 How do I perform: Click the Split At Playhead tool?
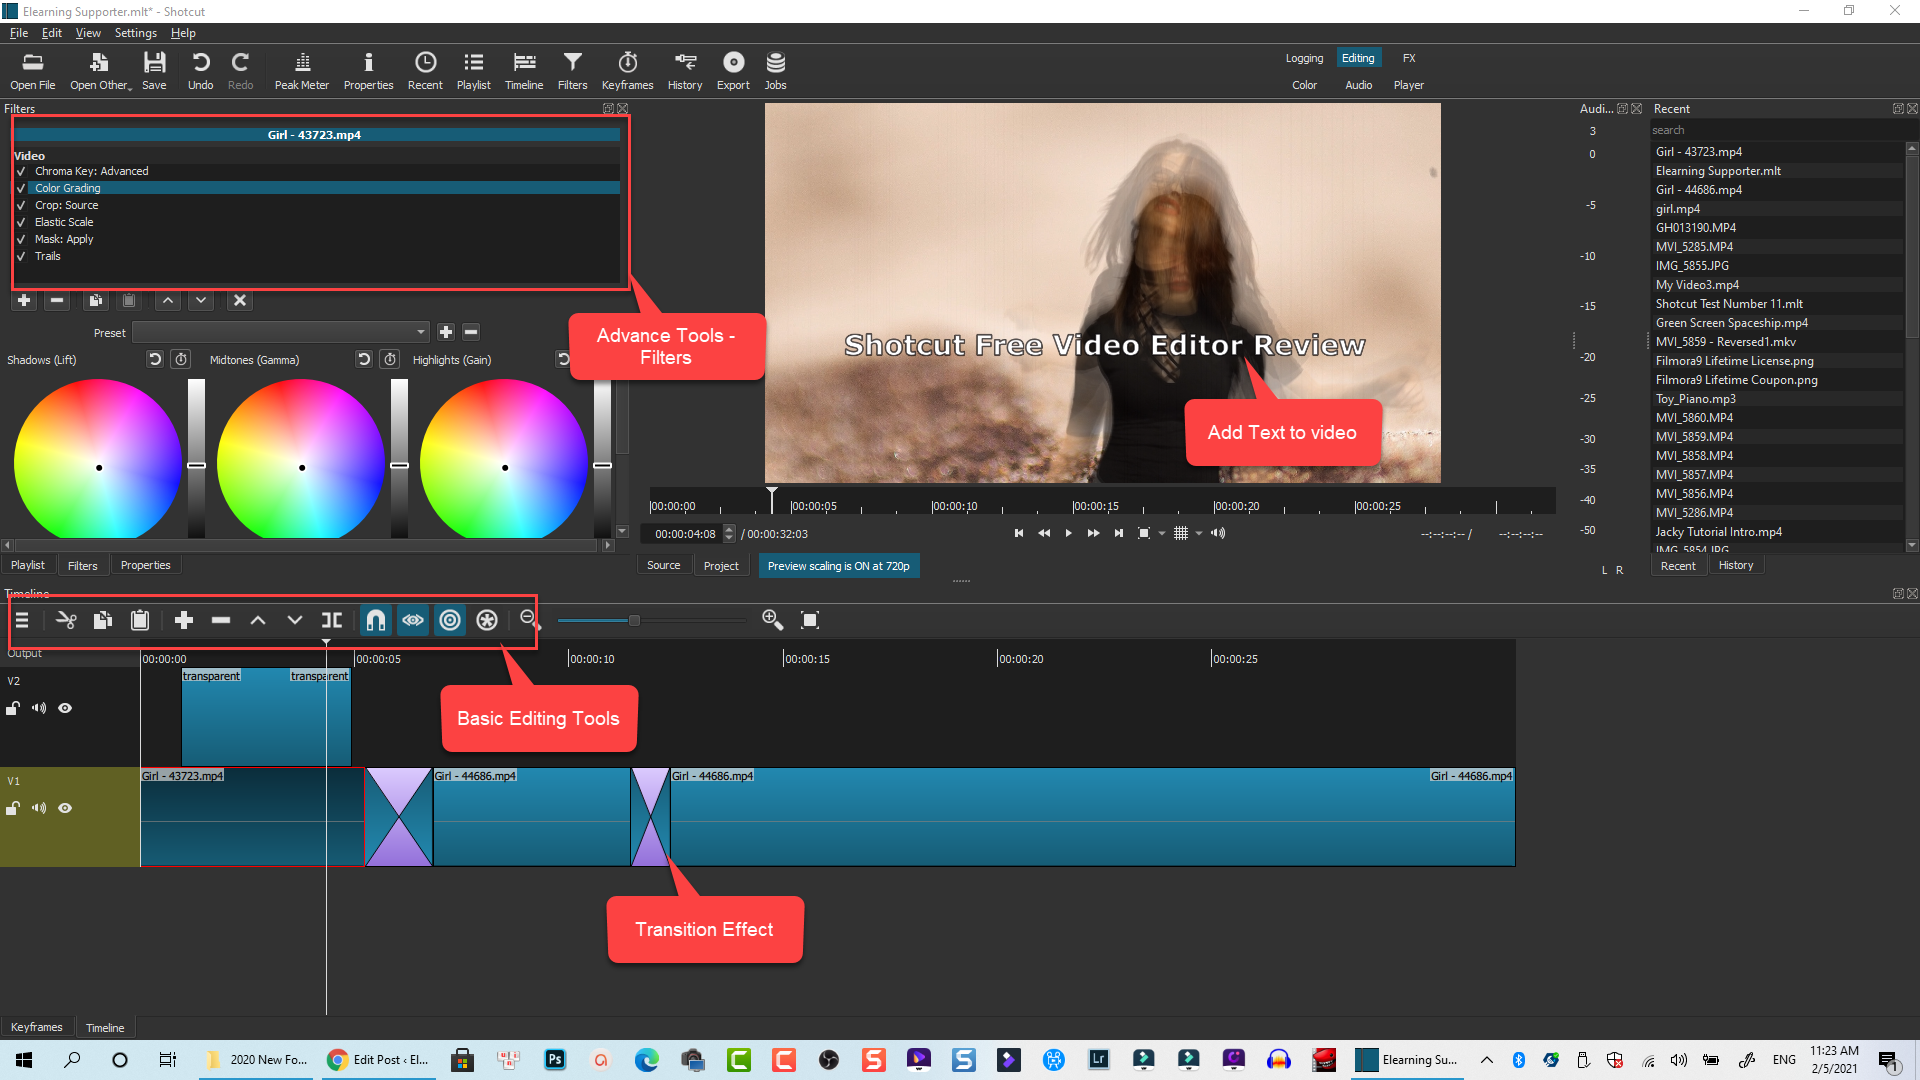(x=332, y=621)
